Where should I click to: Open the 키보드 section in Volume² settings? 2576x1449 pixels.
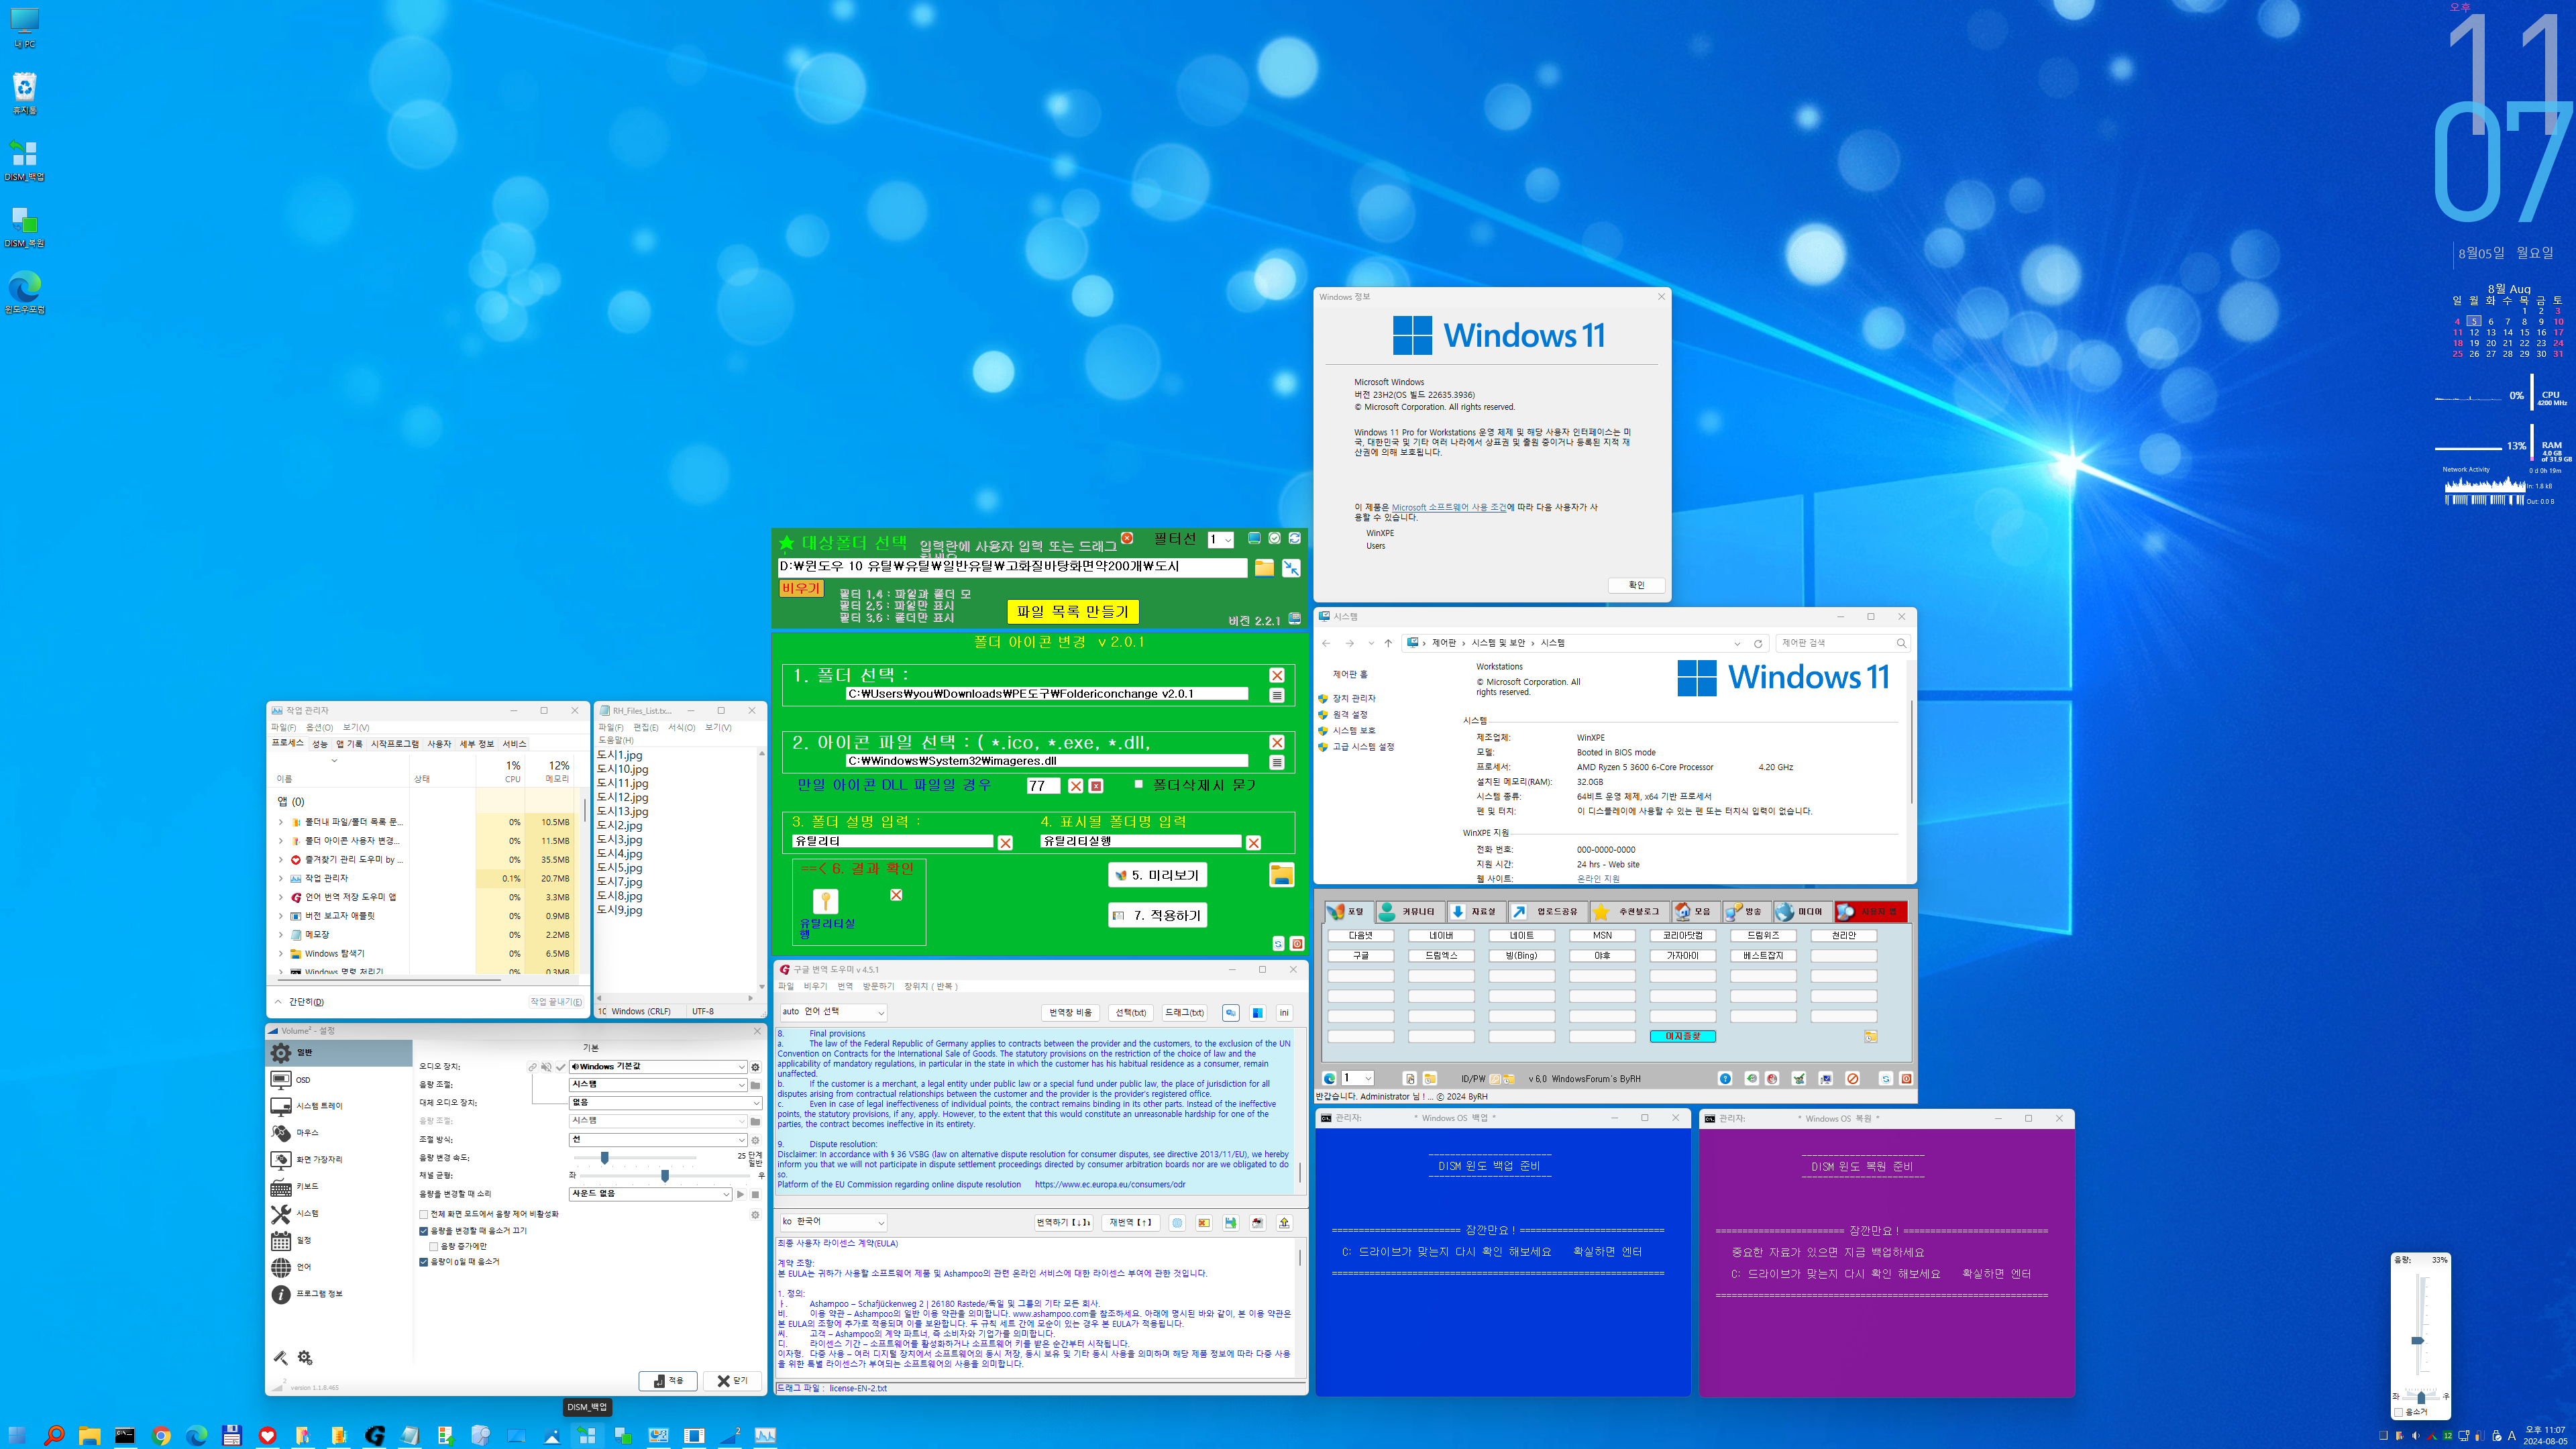[x=339, y=1187]
